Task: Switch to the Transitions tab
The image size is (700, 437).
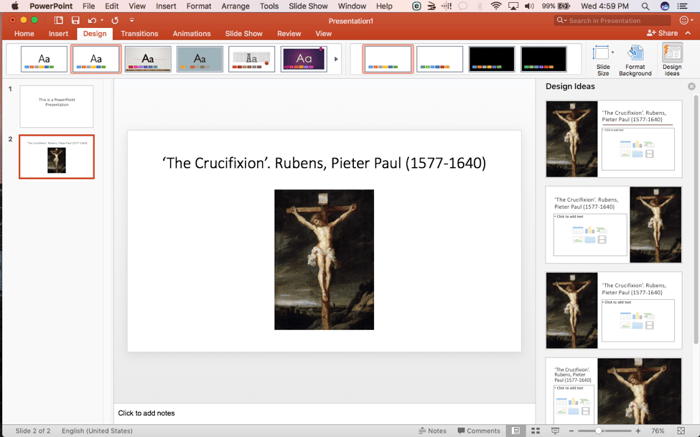Action: click(139, 33)
